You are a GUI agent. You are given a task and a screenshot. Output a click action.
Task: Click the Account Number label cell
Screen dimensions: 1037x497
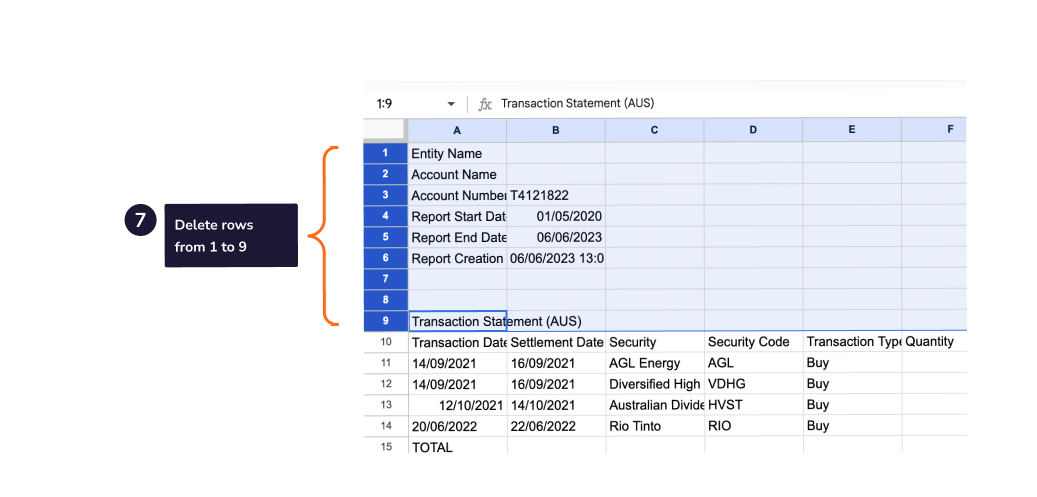point(458,195)
